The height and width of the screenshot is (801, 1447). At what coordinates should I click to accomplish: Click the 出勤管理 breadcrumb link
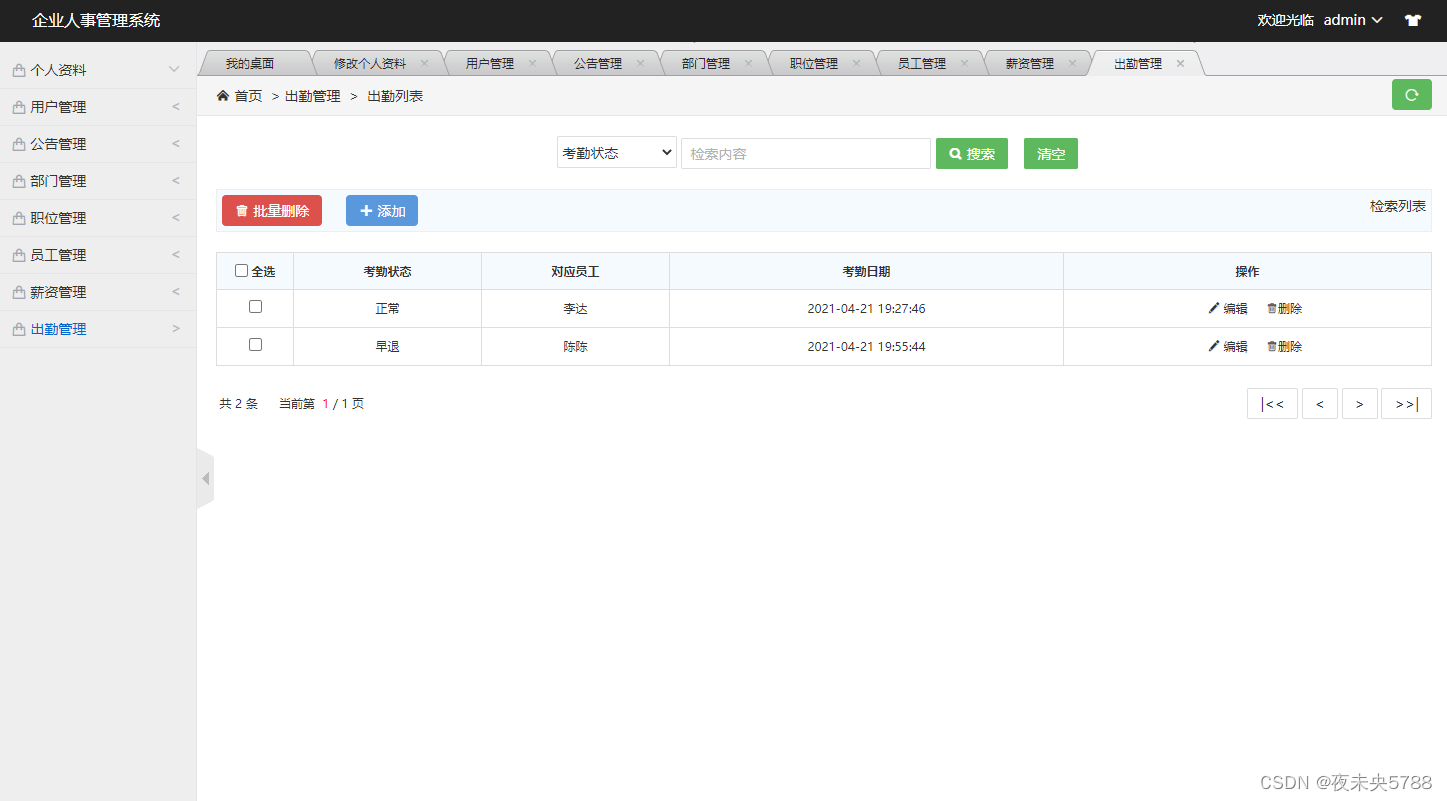[x=313, y=96]
